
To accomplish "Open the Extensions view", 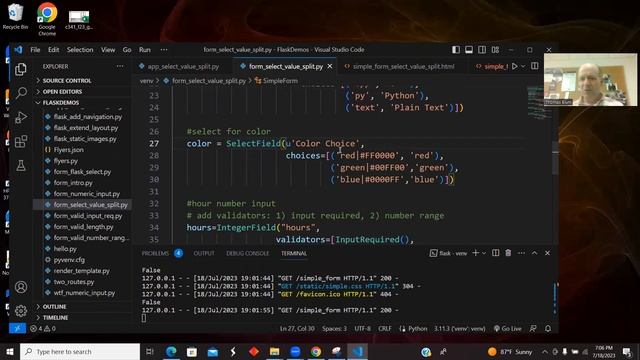I will [21, 142].
